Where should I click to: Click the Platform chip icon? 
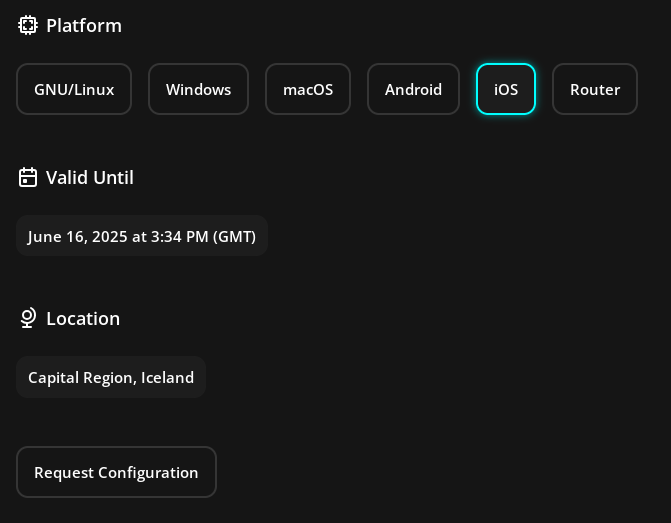(x=28, y=25)
